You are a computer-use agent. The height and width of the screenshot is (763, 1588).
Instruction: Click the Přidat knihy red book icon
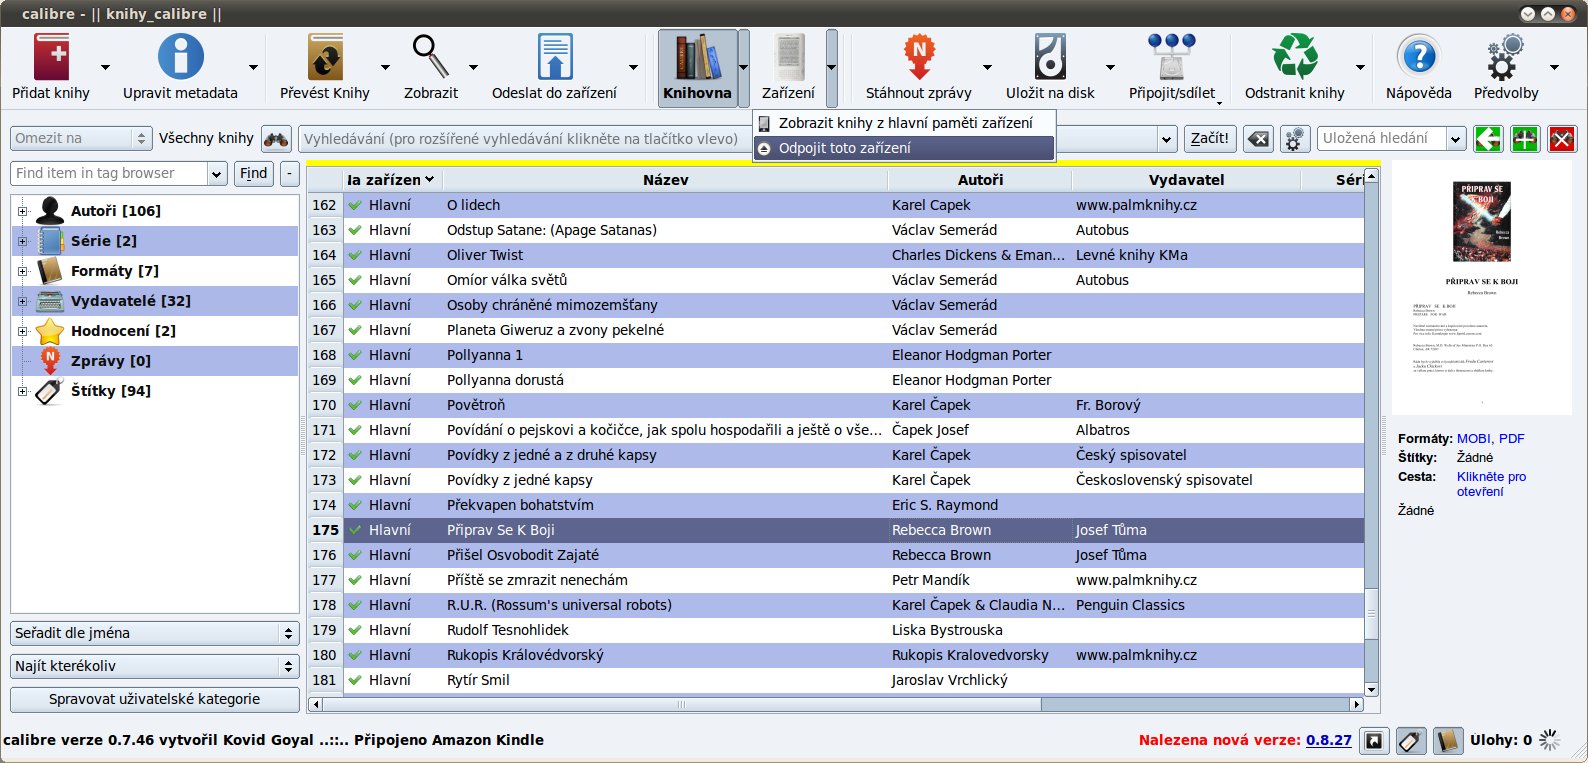tap(51, 56)
